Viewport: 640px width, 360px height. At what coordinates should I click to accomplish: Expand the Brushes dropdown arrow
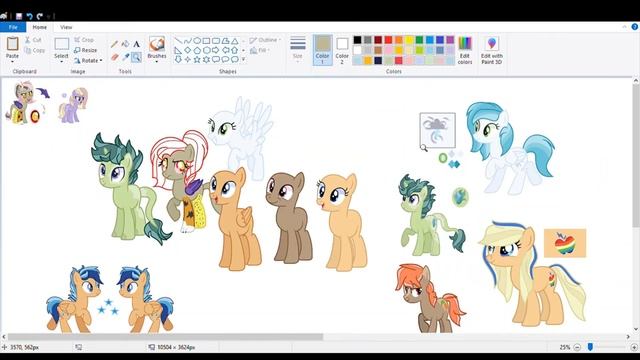pyautogui.click(x=157, y=62)
